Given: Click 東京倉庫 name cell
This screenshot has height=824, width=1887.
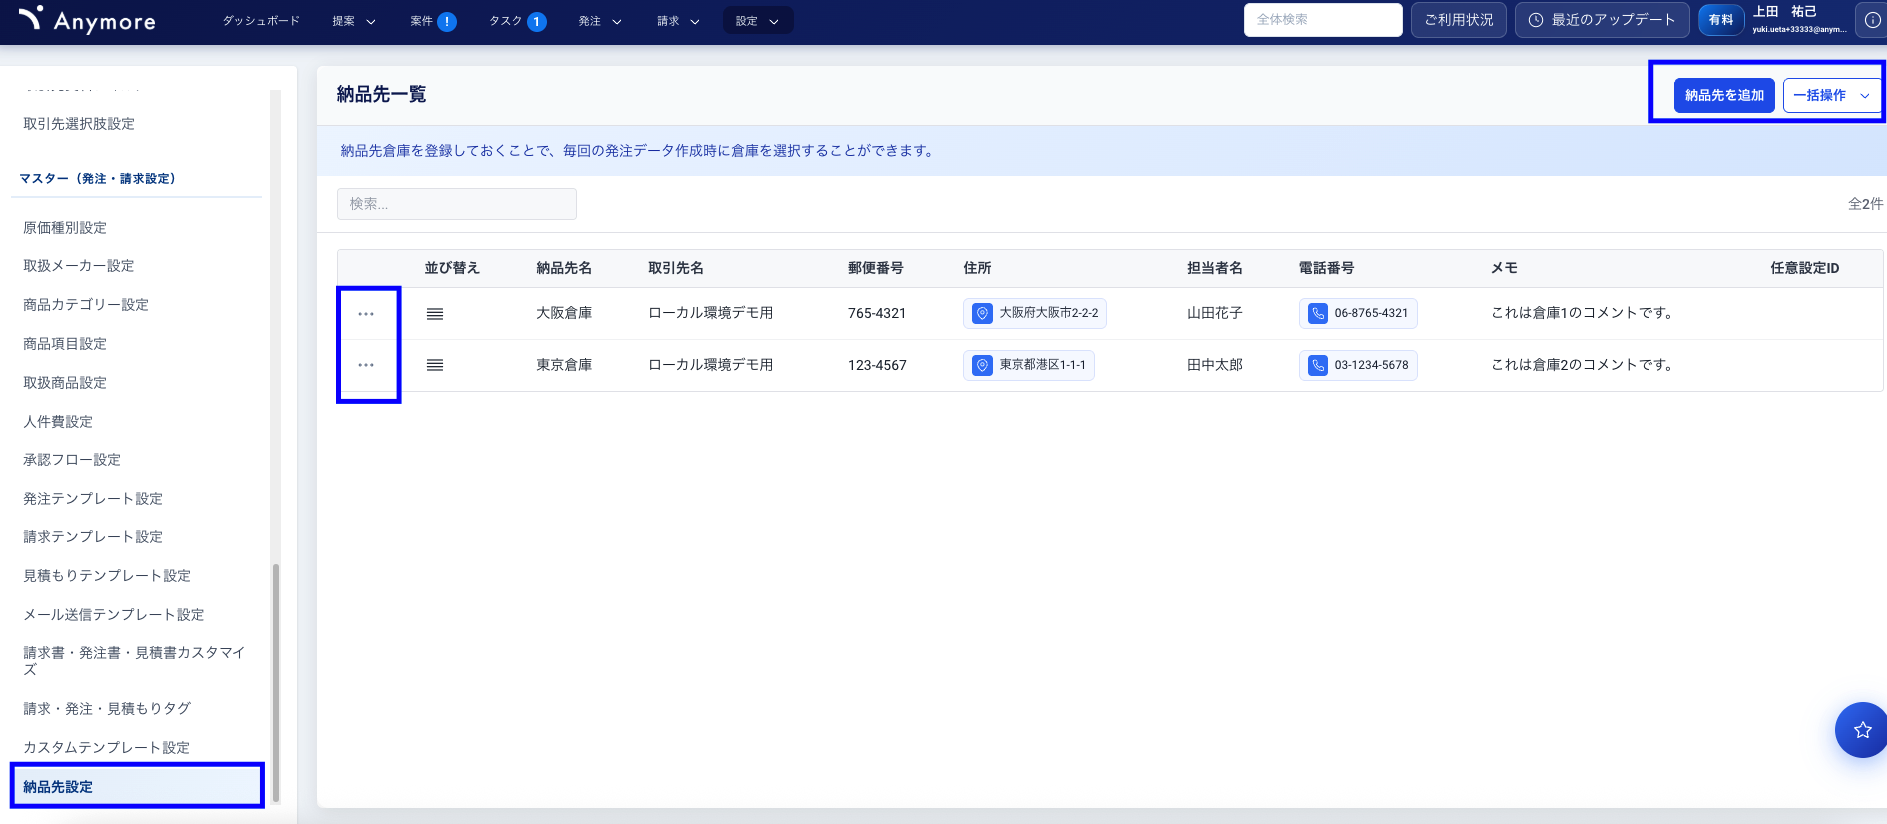Looking at the screenshot, I should (564, 365).
